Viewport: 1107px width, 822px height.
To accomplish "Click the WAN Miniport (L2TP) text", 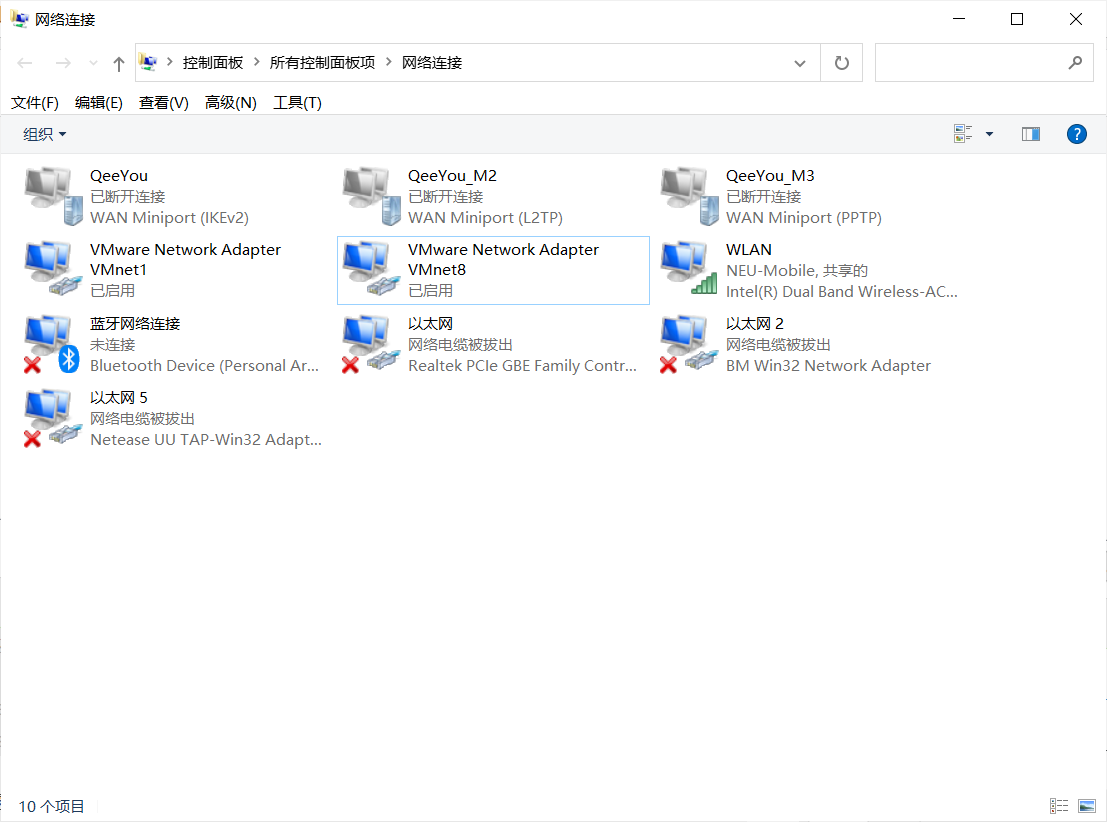I will click(485, 218).
